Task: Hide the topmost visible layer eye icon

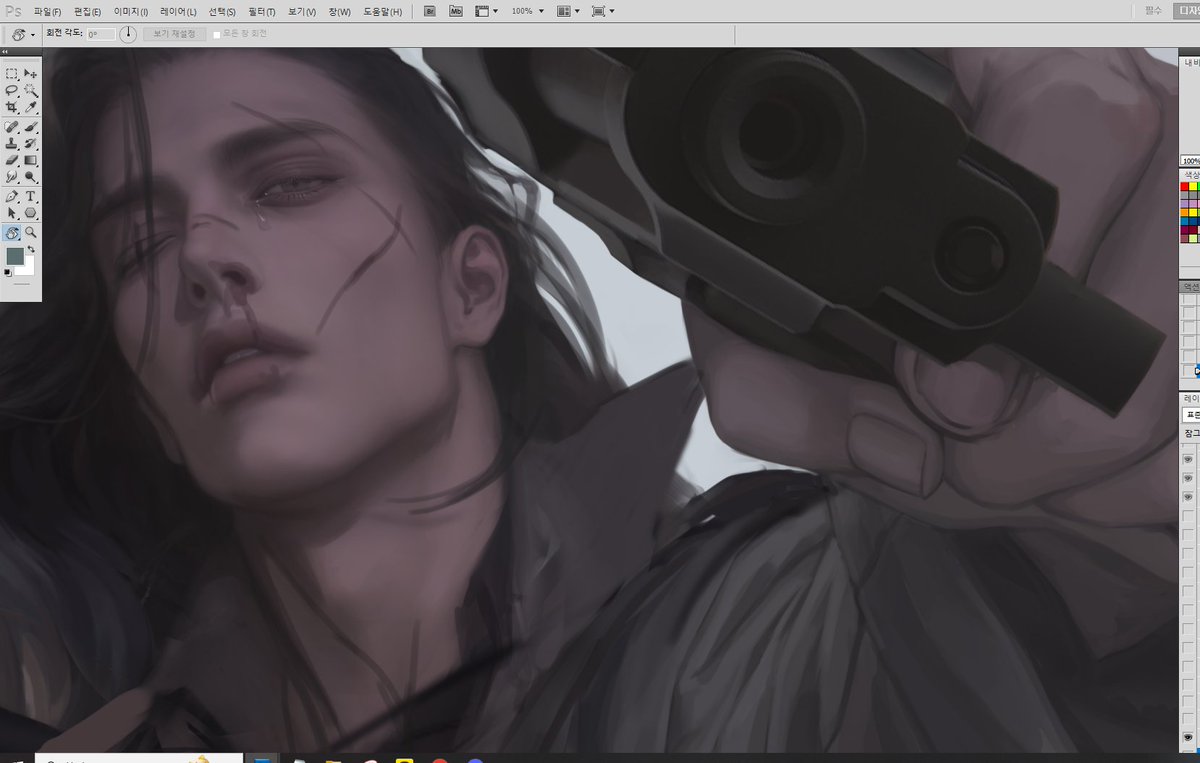Action: pos(1189,459)
